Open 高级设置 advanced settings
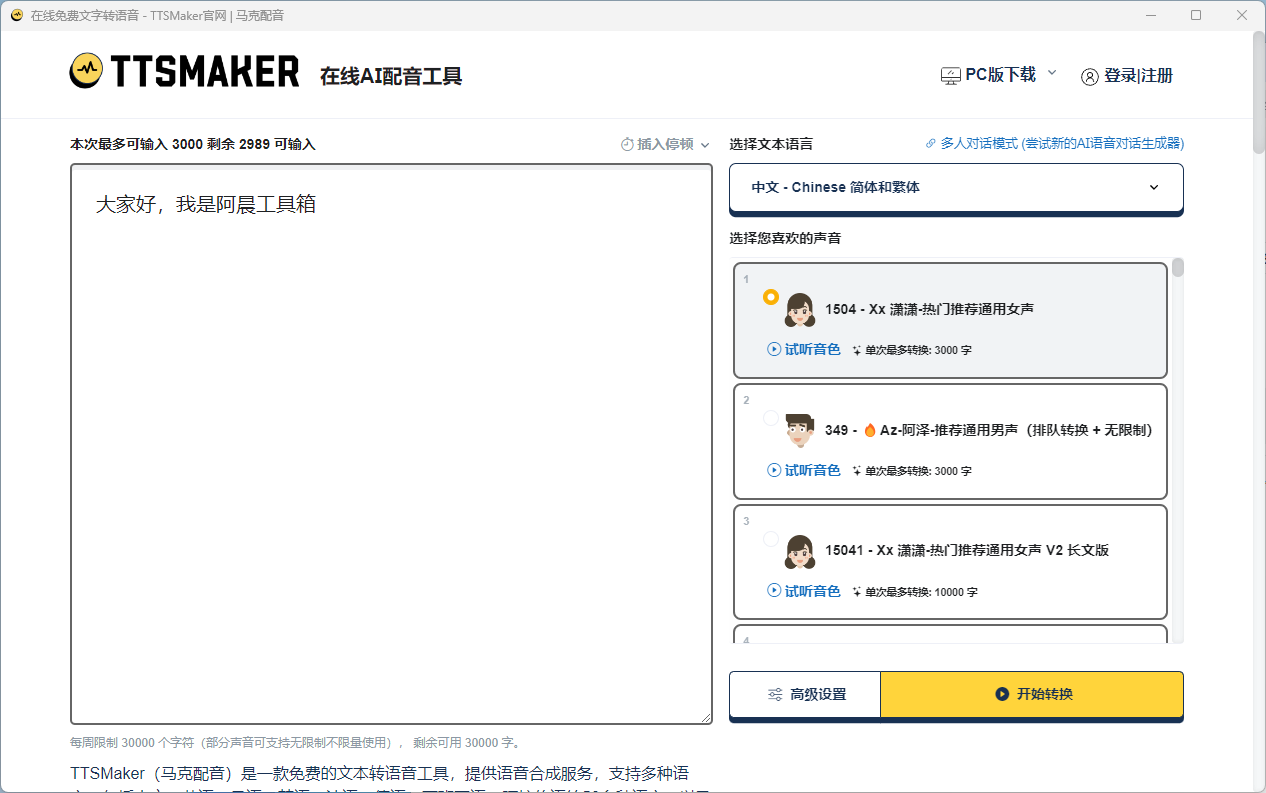 pos(805,694)
